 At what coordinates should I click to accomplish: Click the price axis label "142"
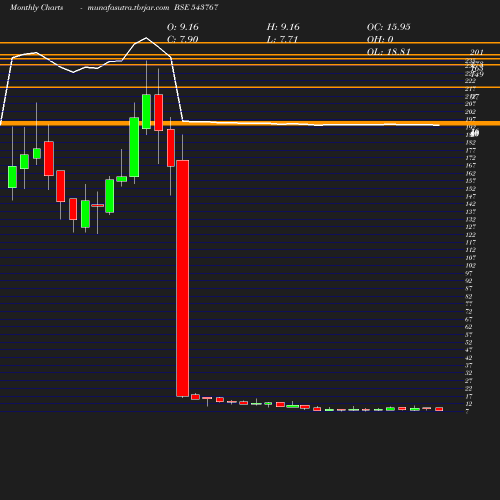[471, 204]
